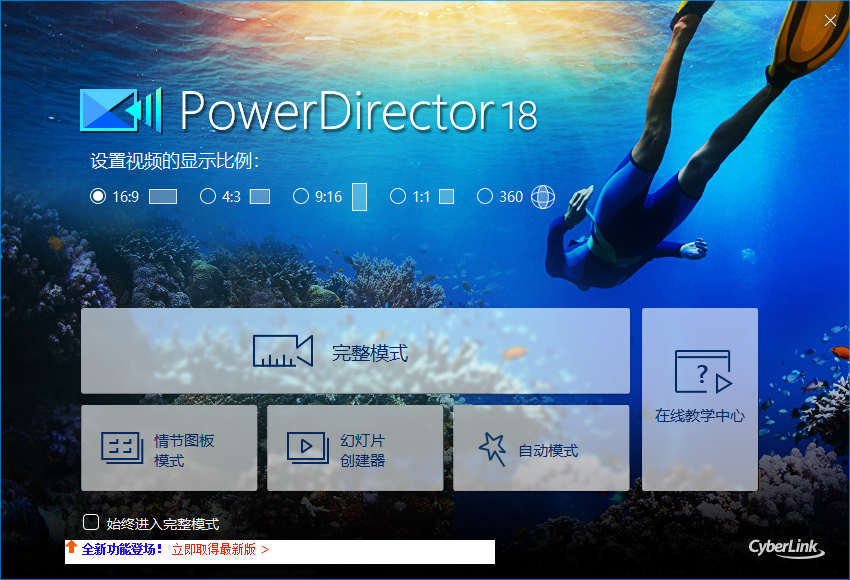Screen dimensions: 850x580
Task: Click the 4:3 rectangle icon
Action: coord(260,197)
